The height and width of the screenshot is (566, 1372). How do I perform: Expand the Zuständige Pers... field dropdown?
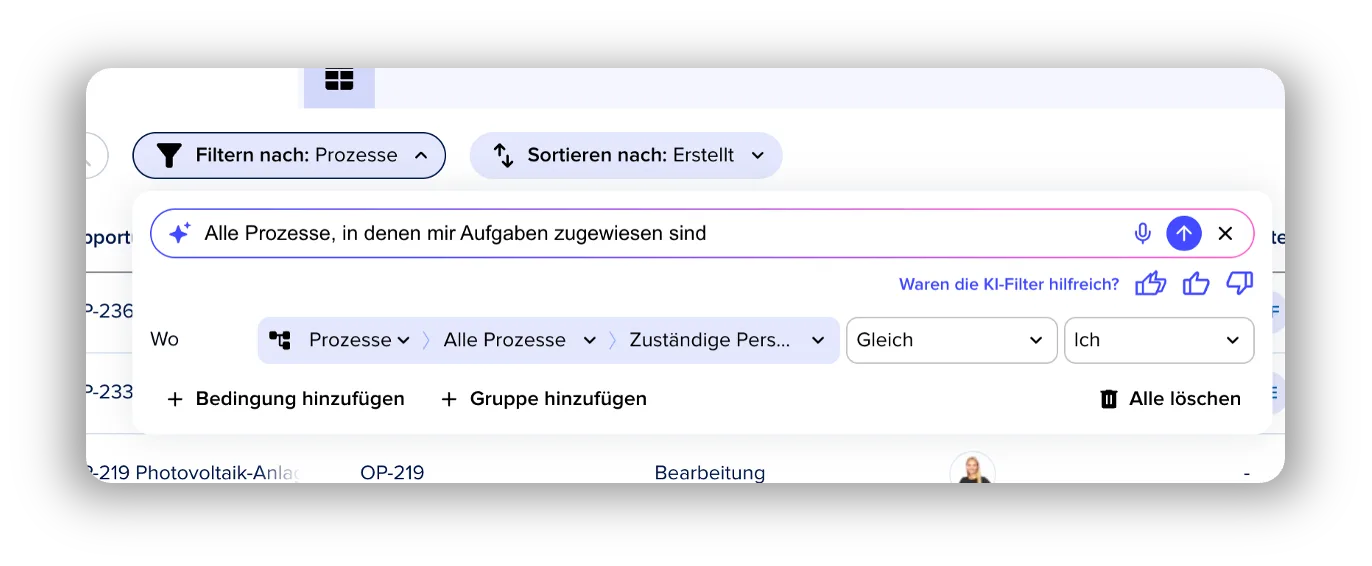pyautogui.click(x=727, y=340)
